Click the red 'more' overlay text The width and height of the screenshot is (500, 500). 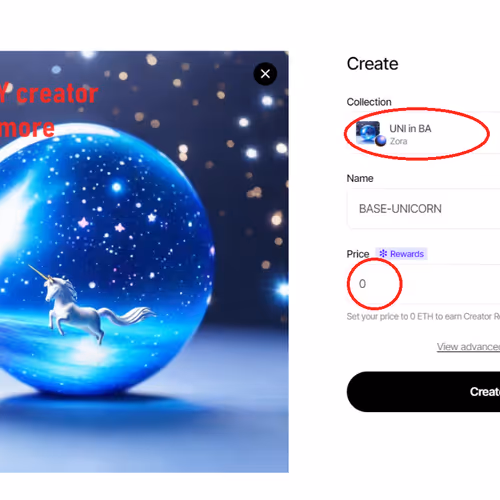(27, 128)
